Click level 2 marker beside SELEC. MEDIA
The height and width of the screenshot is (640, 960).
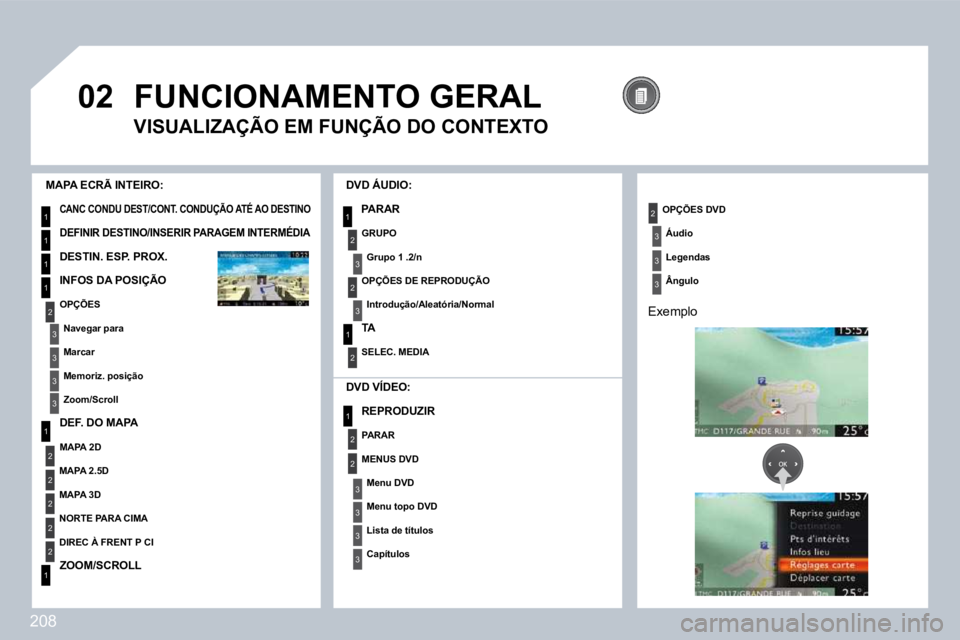(x=352, y=357)
